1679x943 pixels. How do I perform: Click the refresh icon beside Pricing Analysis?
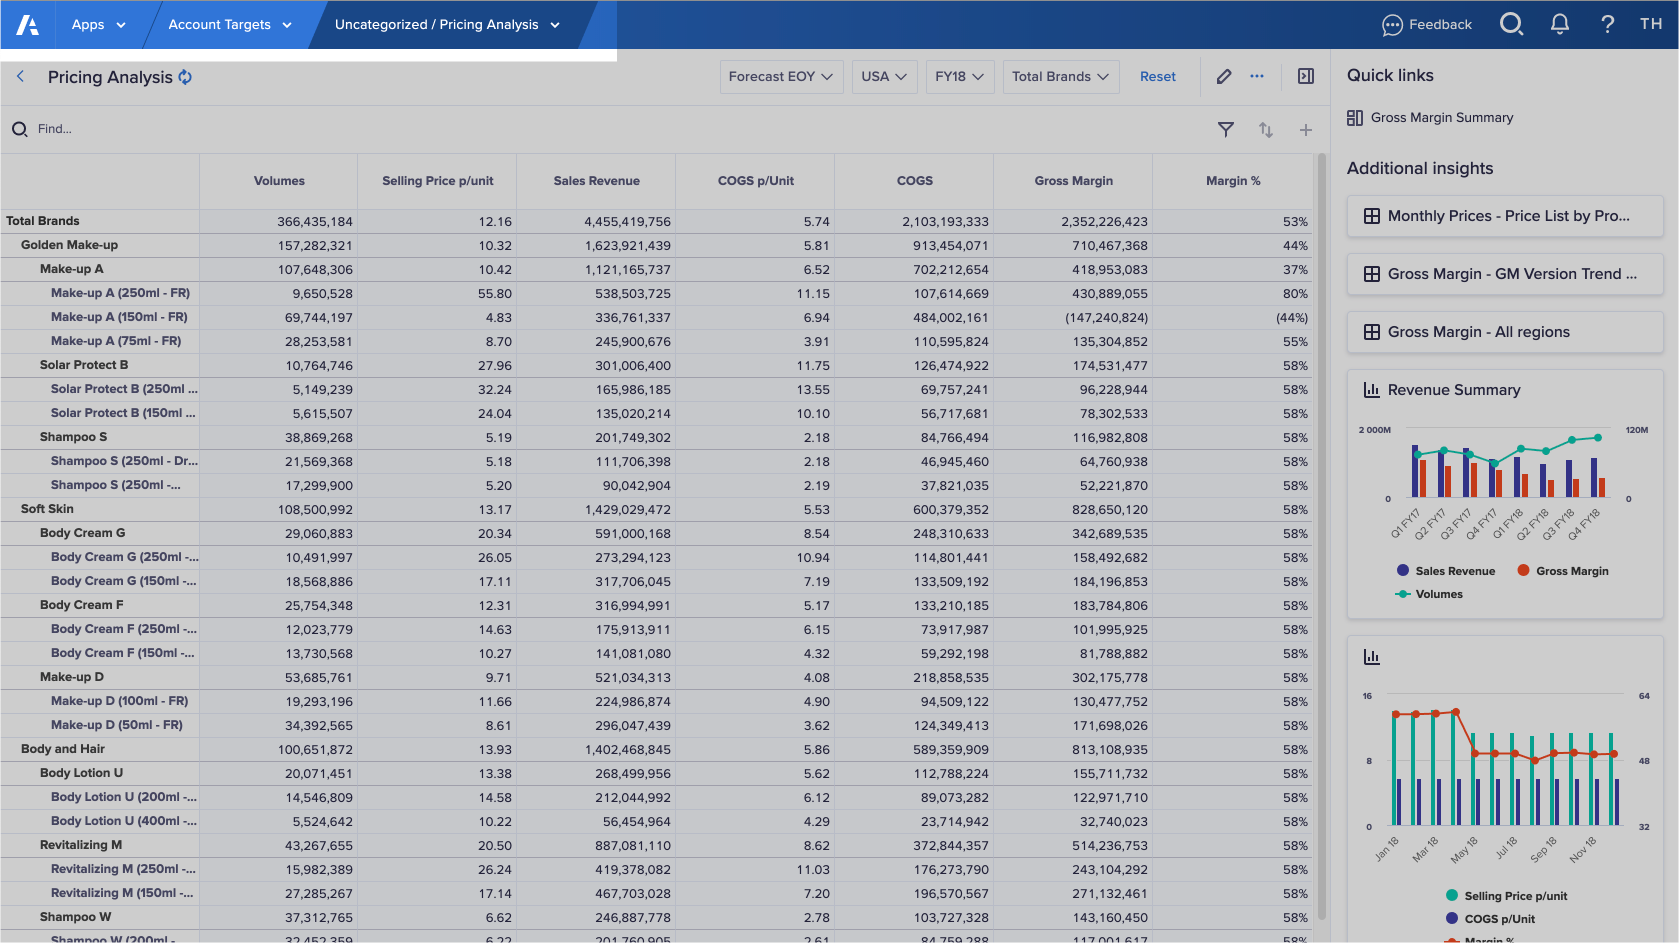pyautogui.click(x=185, y=77)
